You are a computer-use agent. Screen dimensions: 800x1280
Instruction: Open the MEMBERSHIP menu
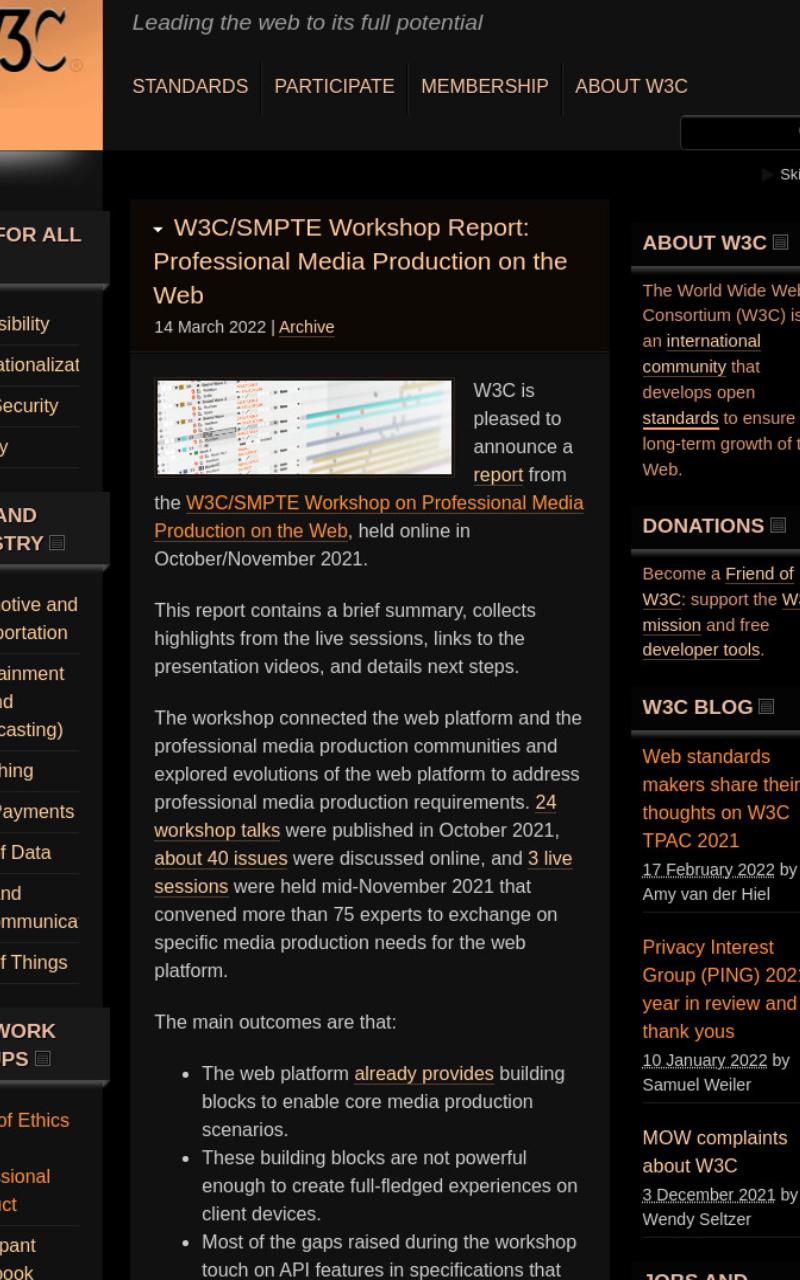(484, 86)
